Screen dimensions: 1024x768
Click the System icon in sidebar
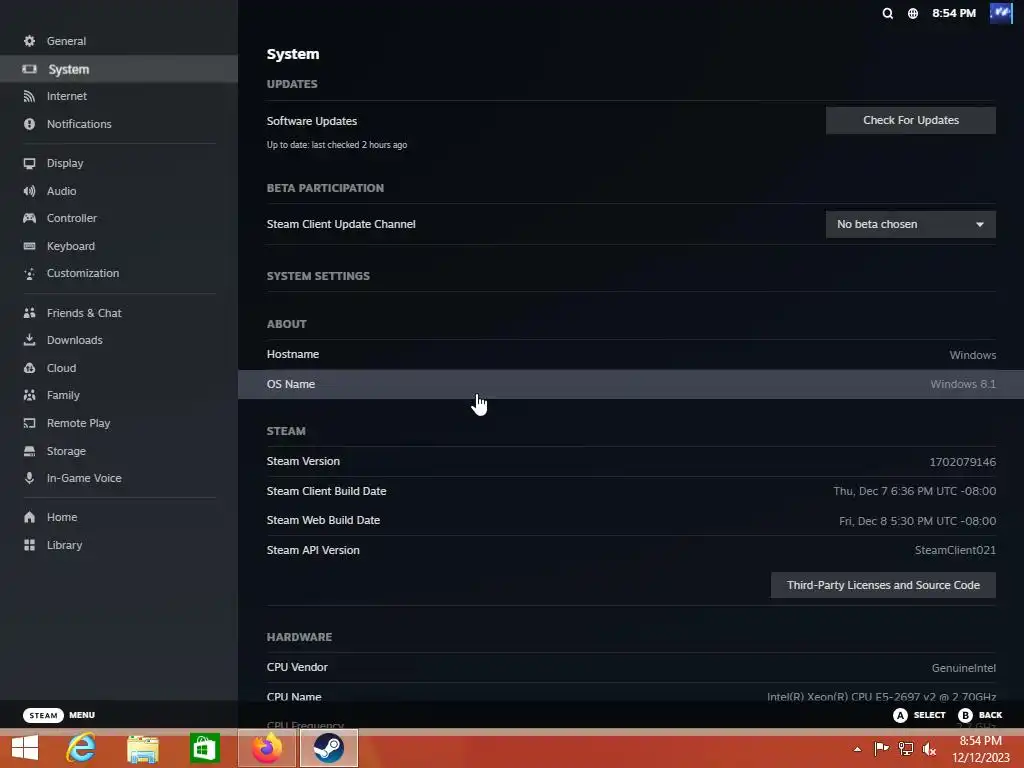coord(29,69)
